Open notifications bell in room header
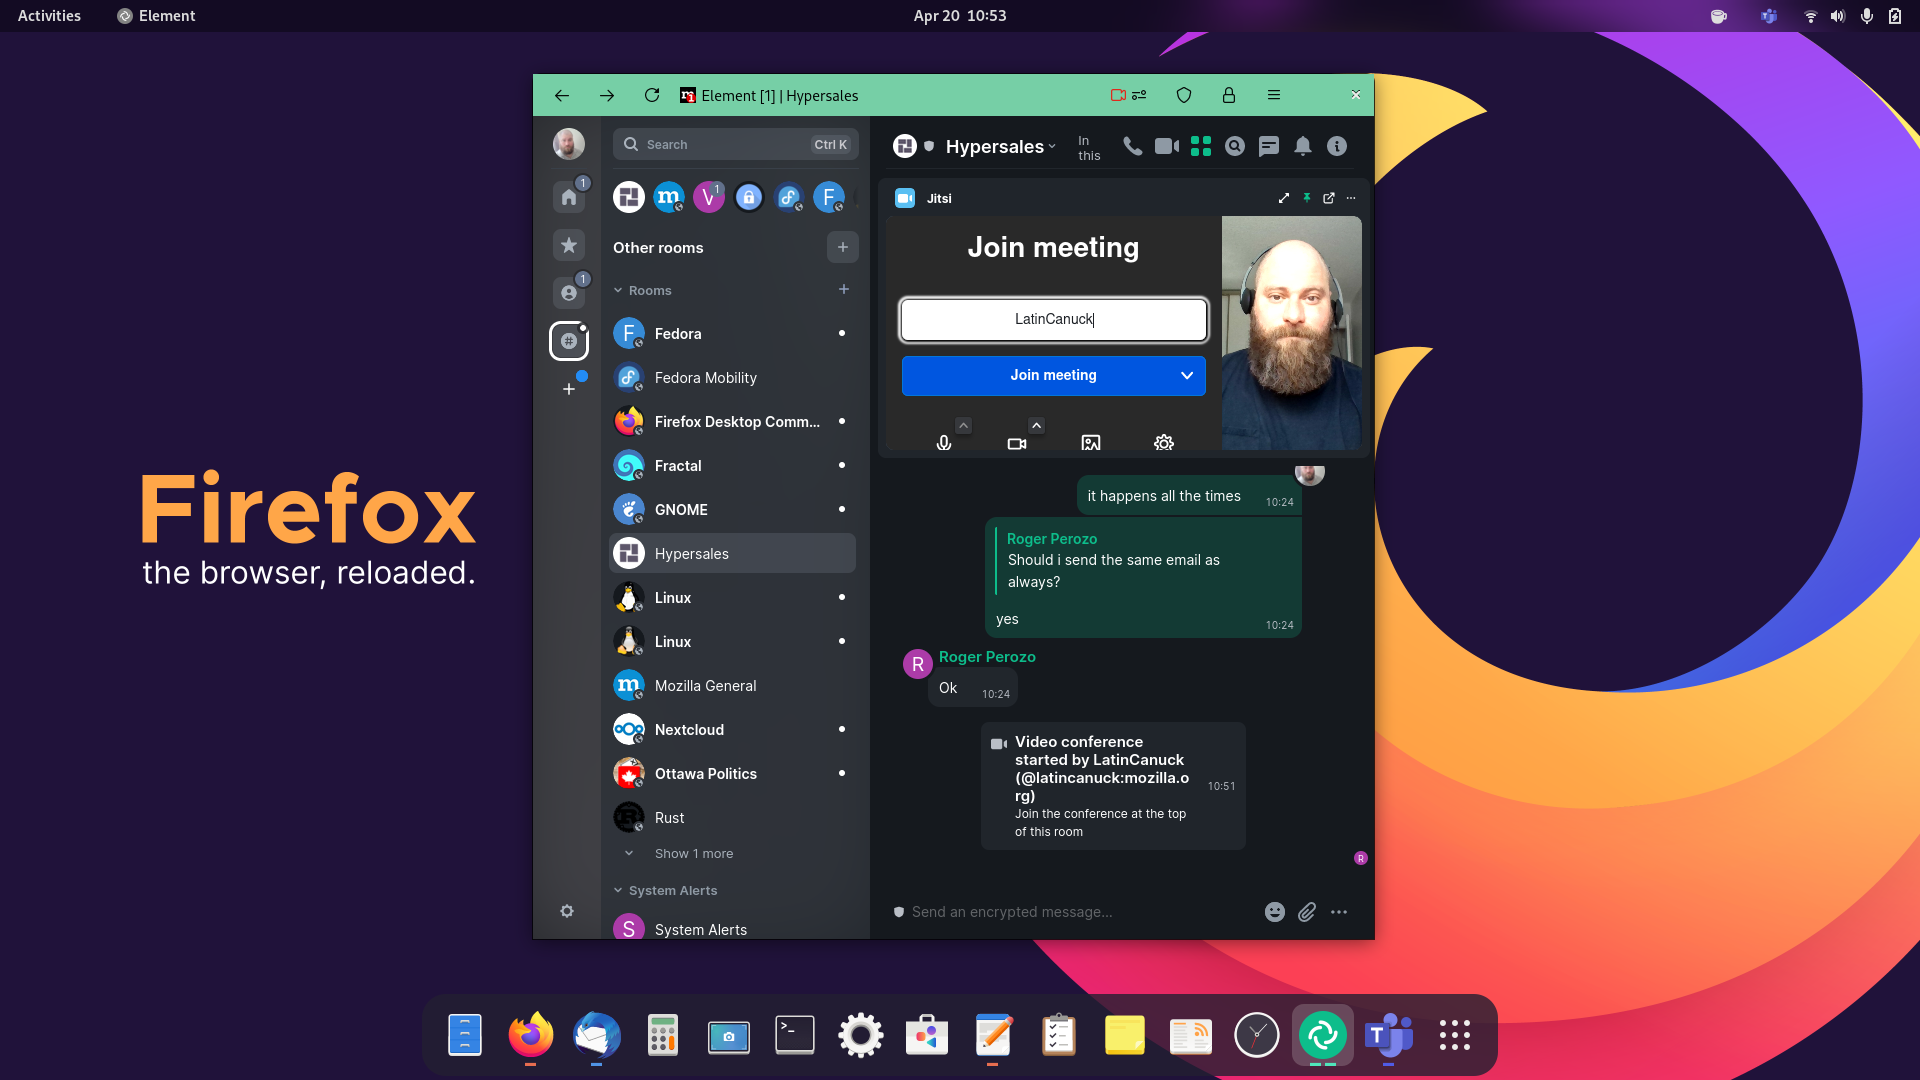1920x1080 pixels. coord(1303,146)
